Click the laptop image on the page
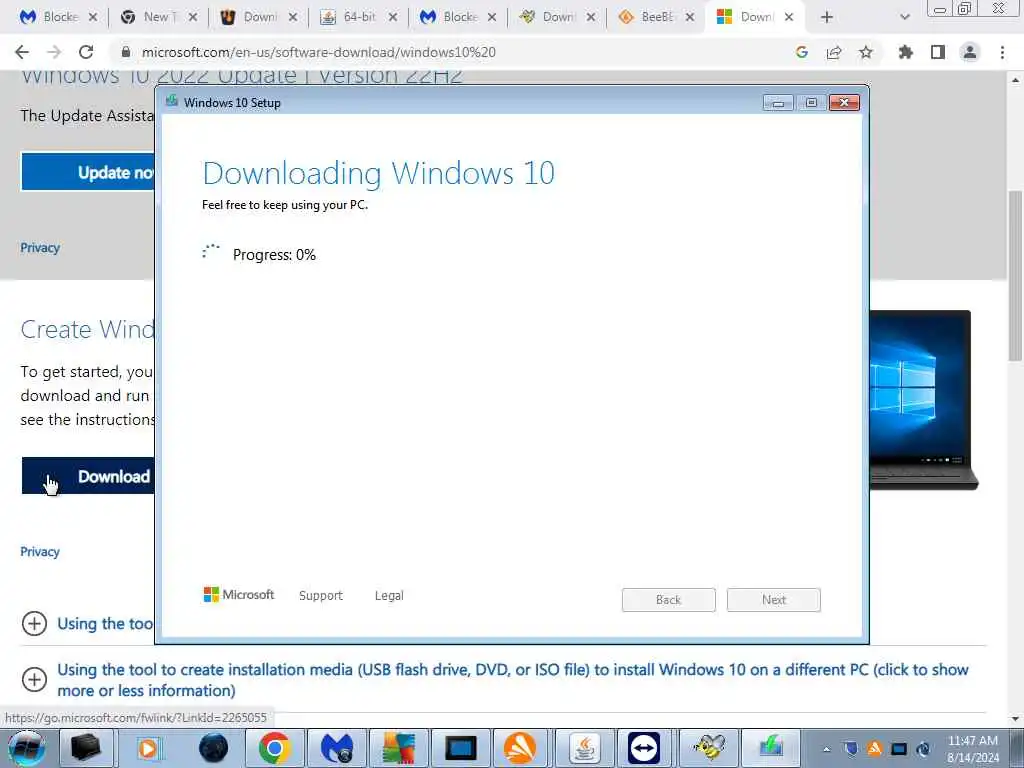 pyautogui.click(x=923, y=400)
